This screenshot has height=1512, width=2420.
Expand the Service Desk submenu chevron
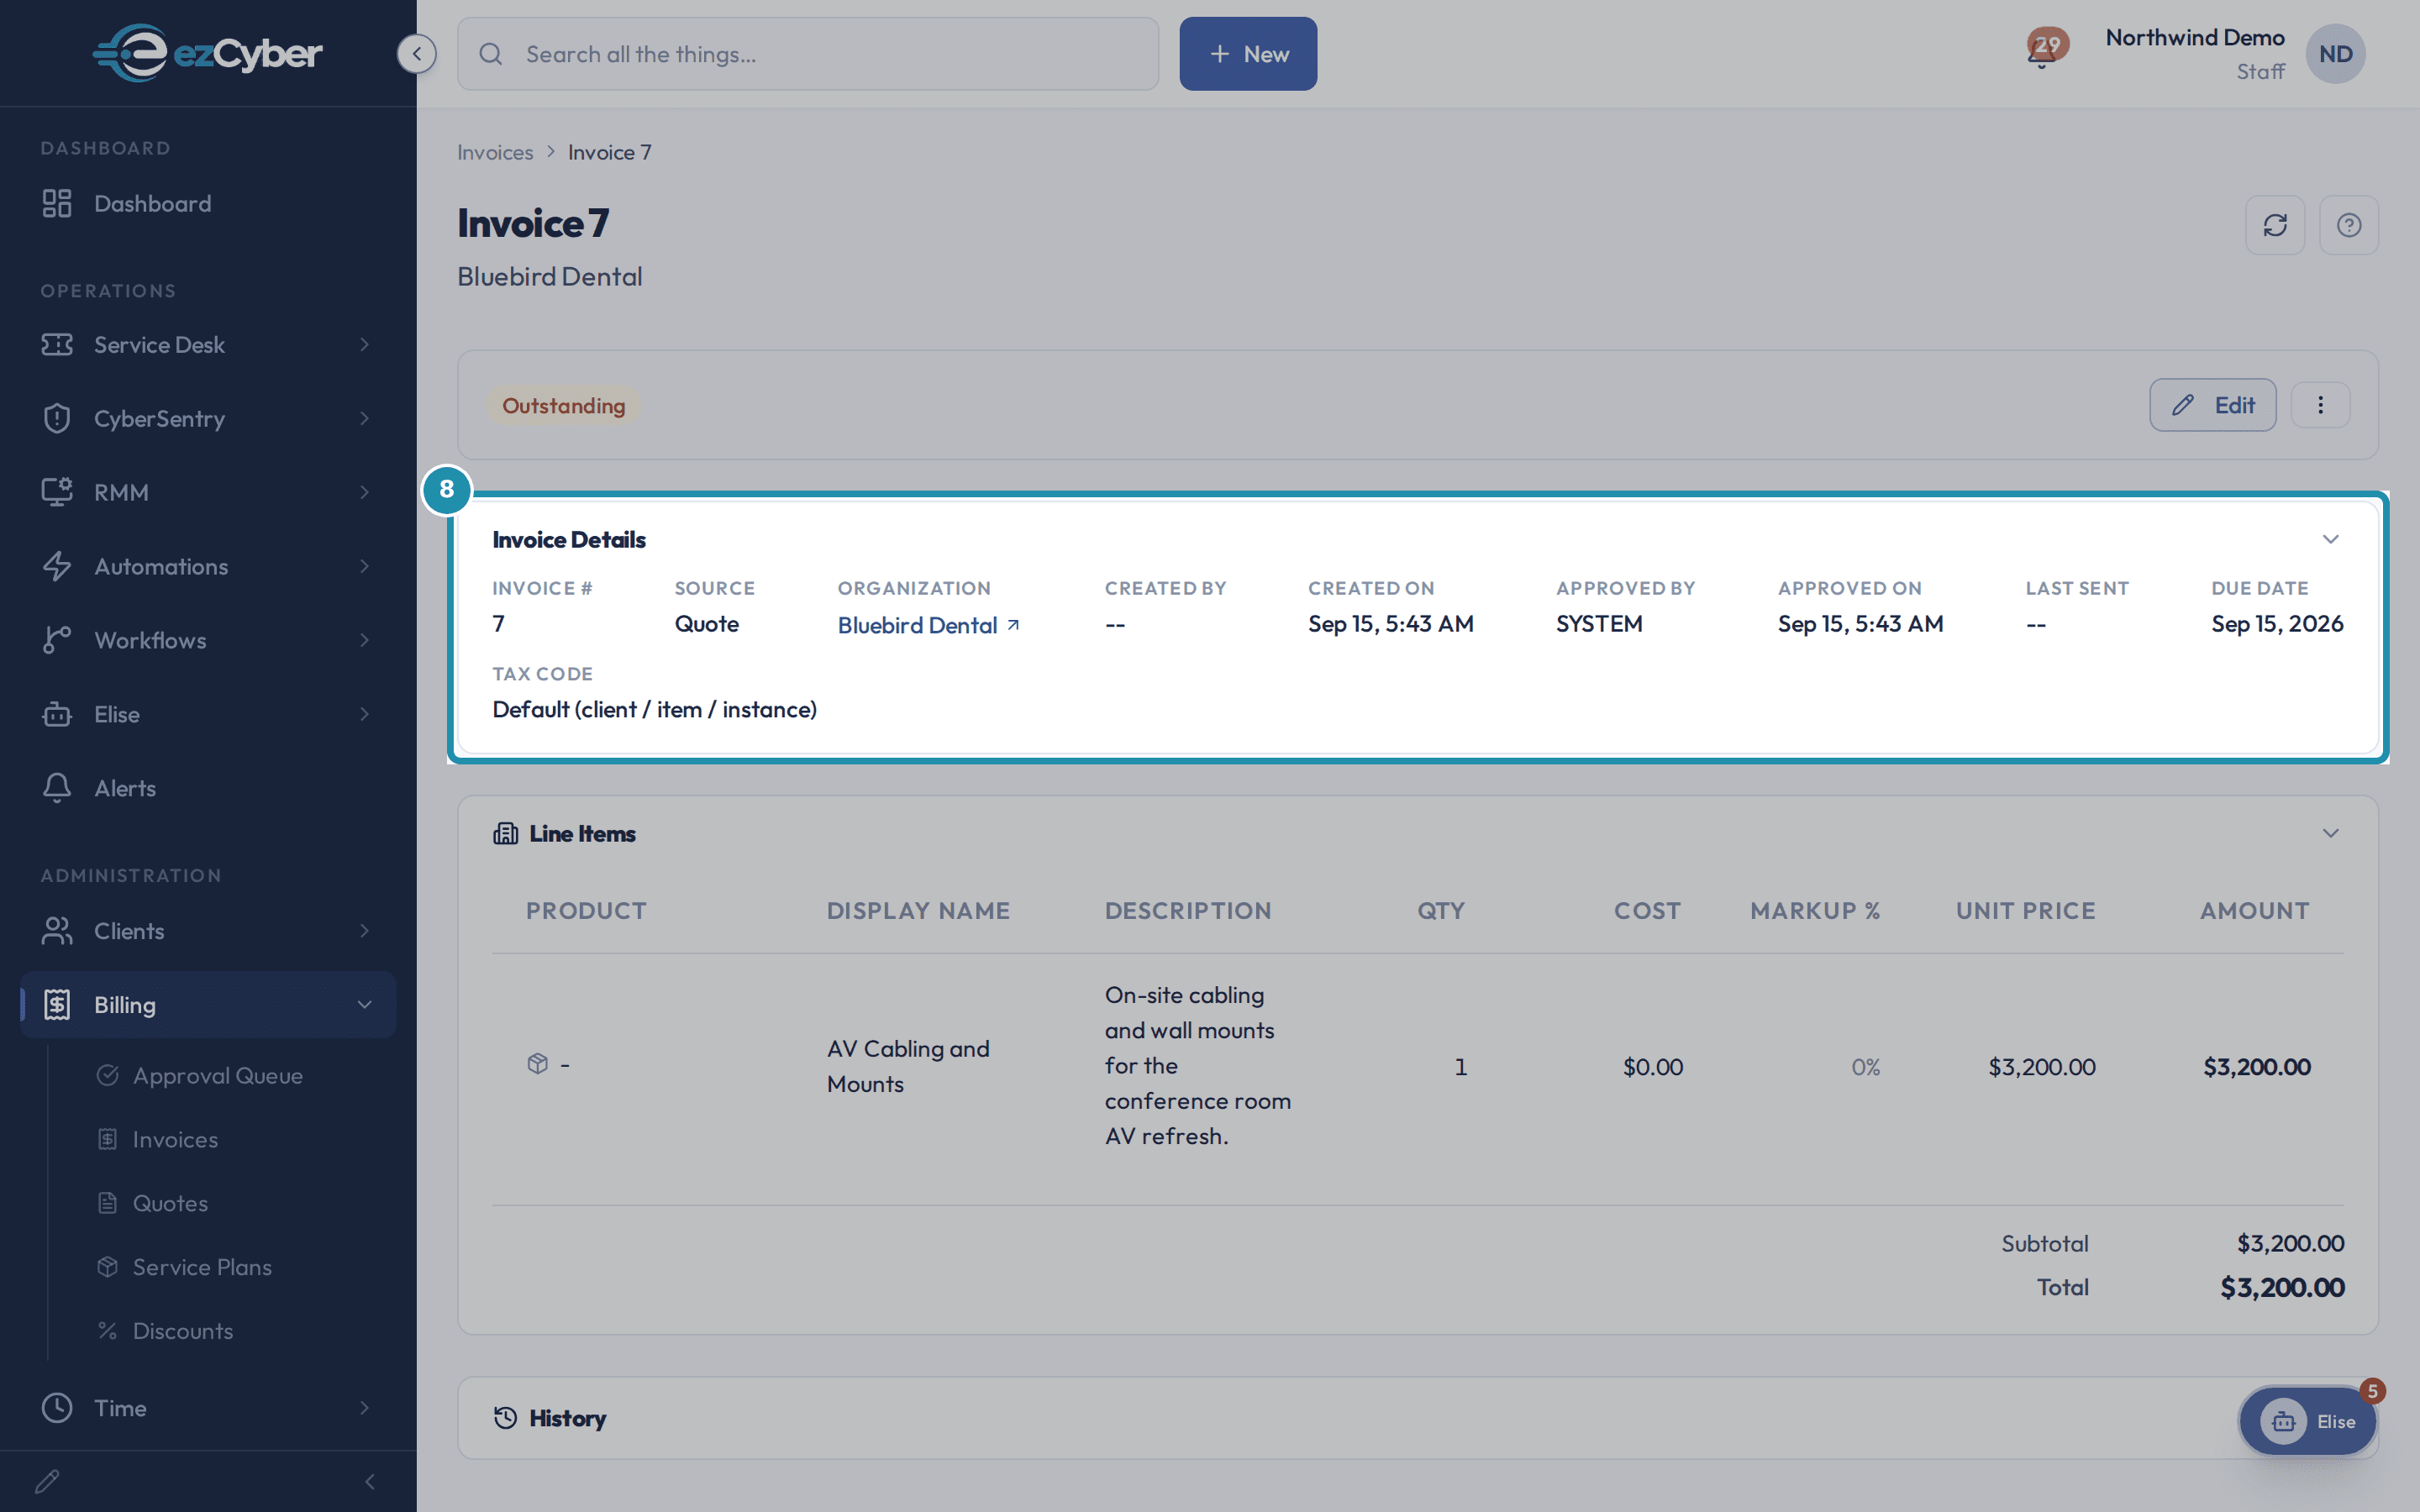coord(364,344)
